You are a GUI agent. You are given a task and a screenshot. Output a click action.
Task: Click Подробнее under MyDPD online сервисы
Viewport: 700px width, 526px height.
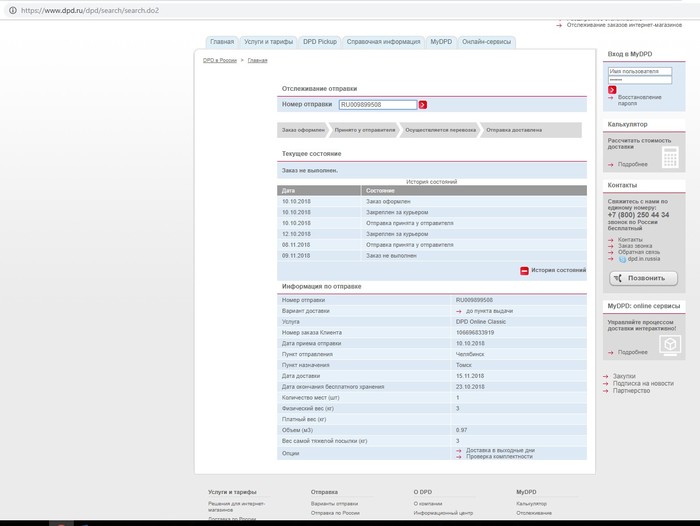click(633, 352)
